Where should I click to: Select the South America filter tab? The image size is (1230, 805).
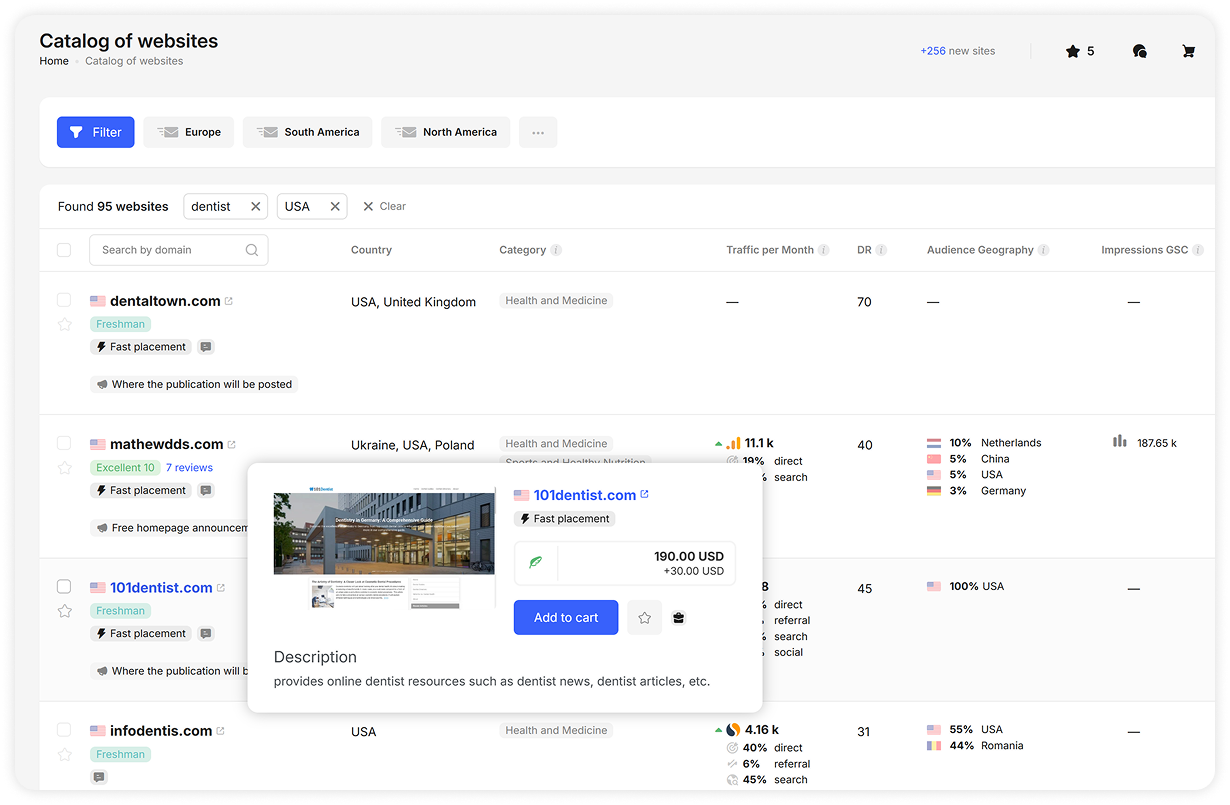click(307, 131)
